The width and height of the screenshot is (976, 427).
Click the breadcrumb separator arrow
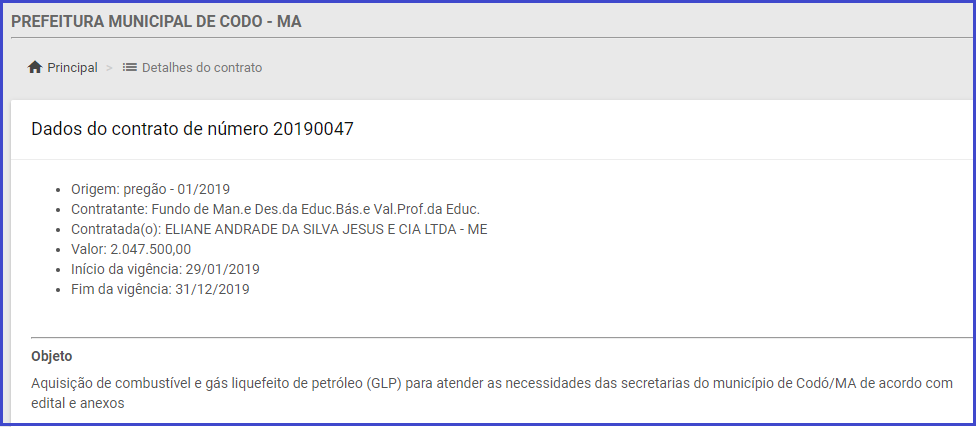point(109,68)
